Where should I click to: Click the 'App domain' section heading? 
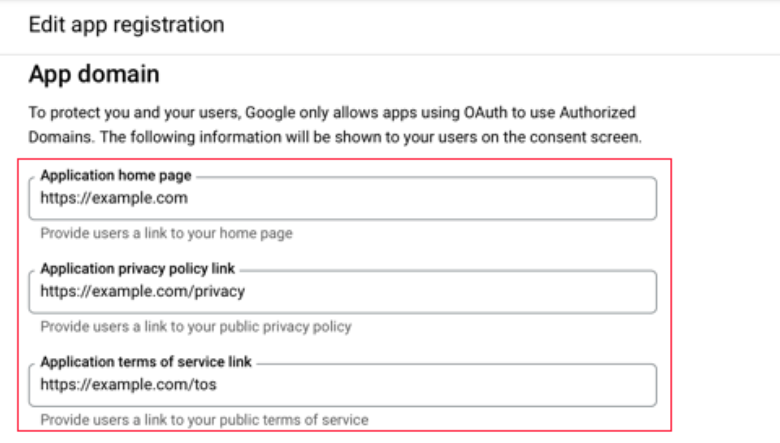click(x=93, y=75)
